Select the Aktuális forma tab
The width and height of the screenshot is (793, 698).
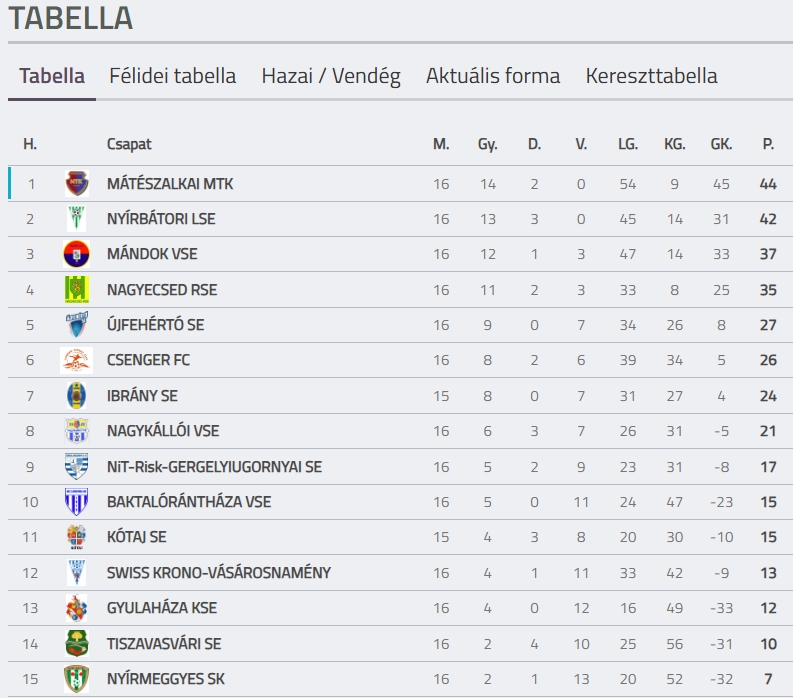coord(493,76)
